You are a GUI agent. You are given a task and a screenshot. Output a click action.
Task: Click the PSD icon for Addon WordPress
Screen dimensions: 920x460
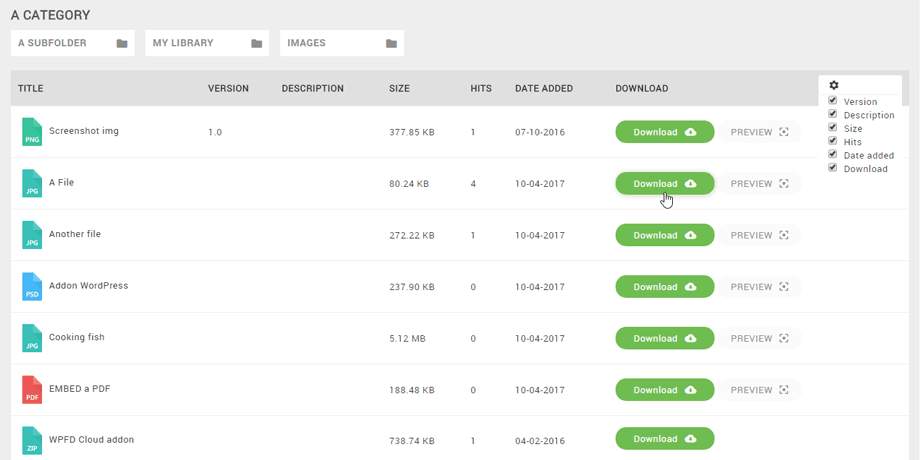(32, 287)
